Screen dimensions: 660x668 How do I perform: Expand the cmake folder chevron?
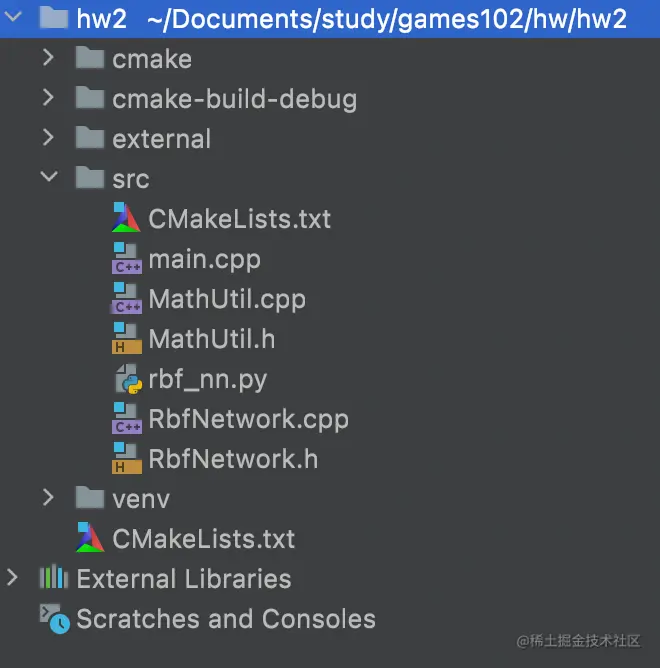[49, 57]
